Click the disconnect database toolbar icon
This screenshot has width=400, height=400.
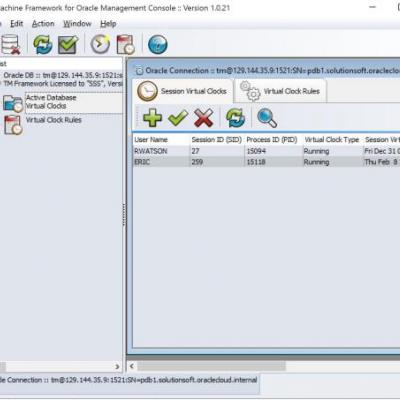(x=11, y=44)
